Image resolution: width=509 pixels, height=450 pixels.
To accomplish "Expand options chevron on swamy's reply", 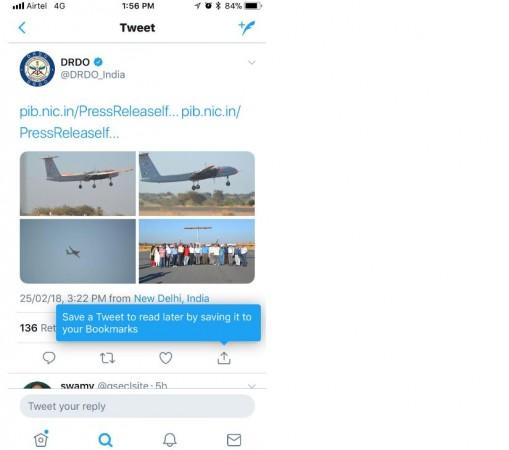I will [252, 386].
